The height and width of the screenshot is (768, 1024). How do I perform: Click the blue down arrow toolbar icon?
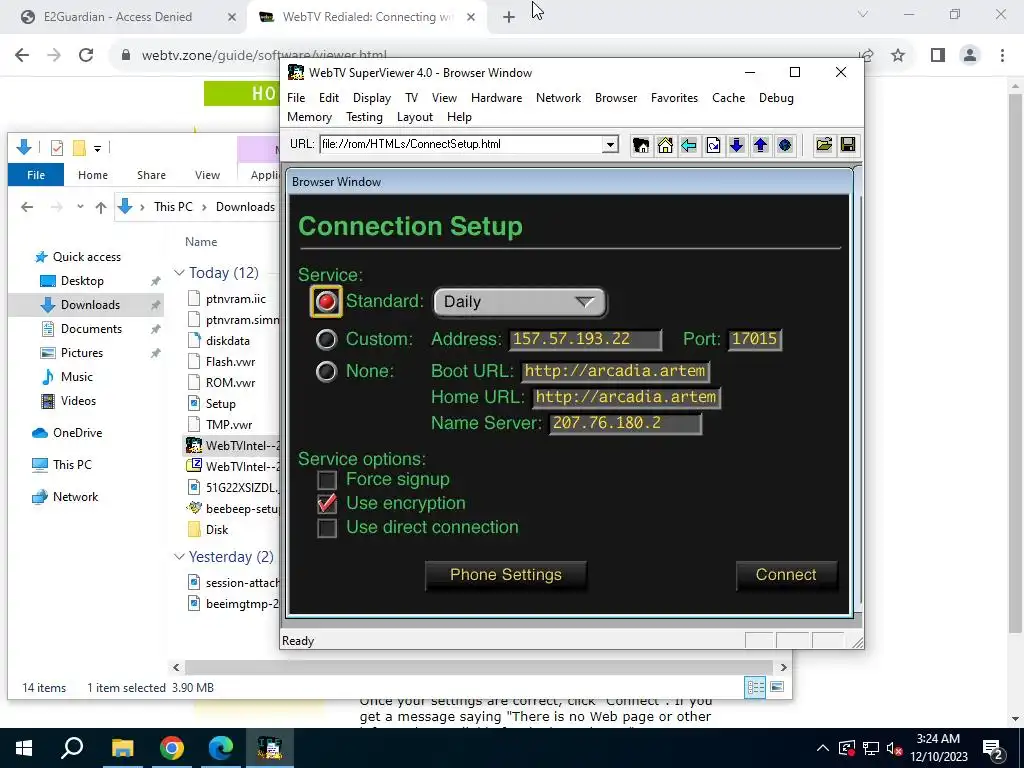coord(737,145)
